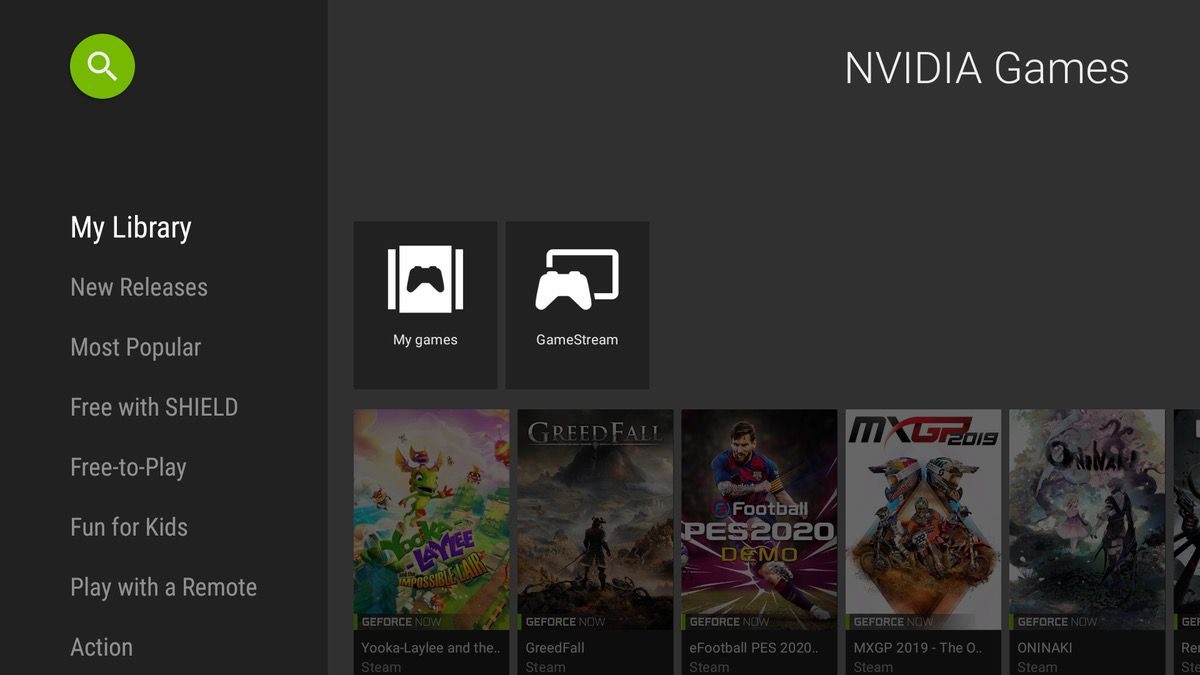Open the ONINAKI game cover

(x=1087, y=519)
